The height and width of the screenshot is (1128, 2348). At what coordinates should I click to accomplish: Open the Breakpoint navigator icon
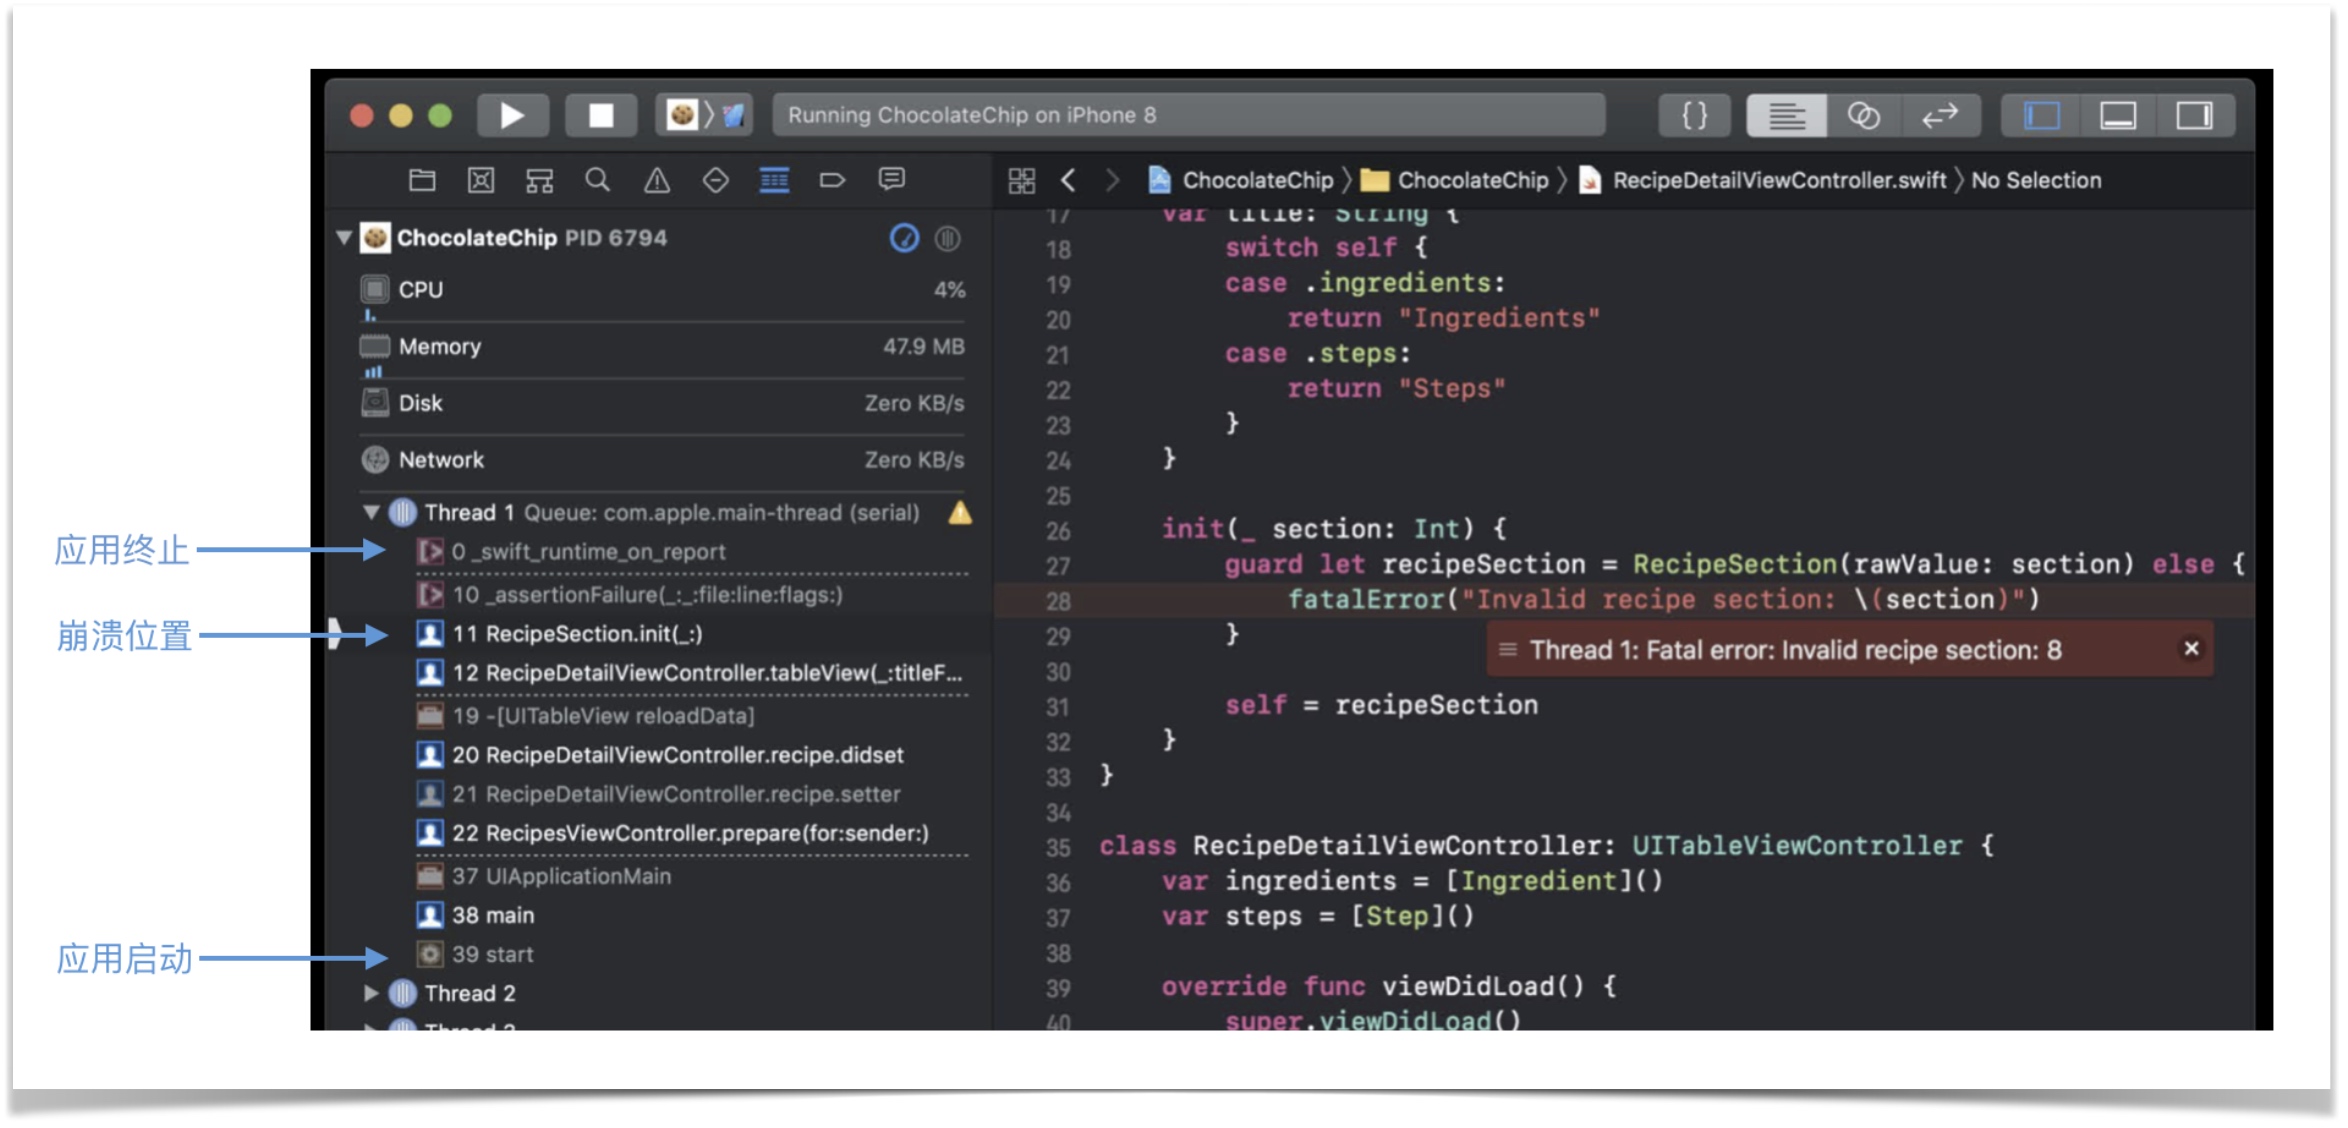tap(832, 180)
